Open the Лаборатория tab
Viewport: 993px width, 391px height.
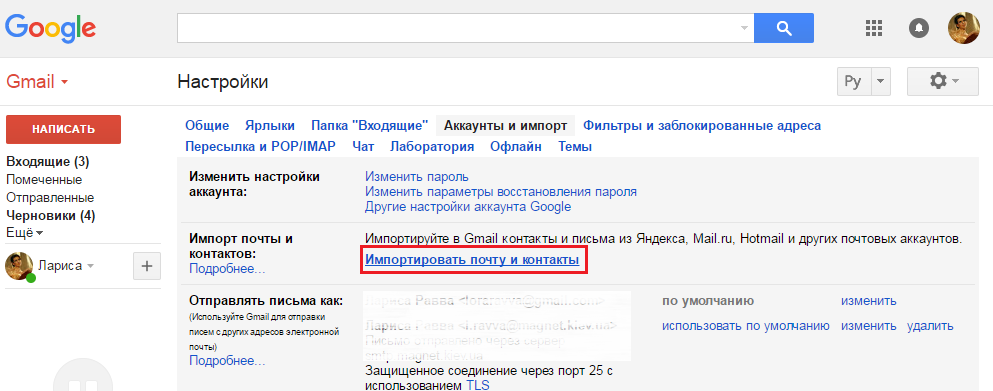click(x=432, y=147)
